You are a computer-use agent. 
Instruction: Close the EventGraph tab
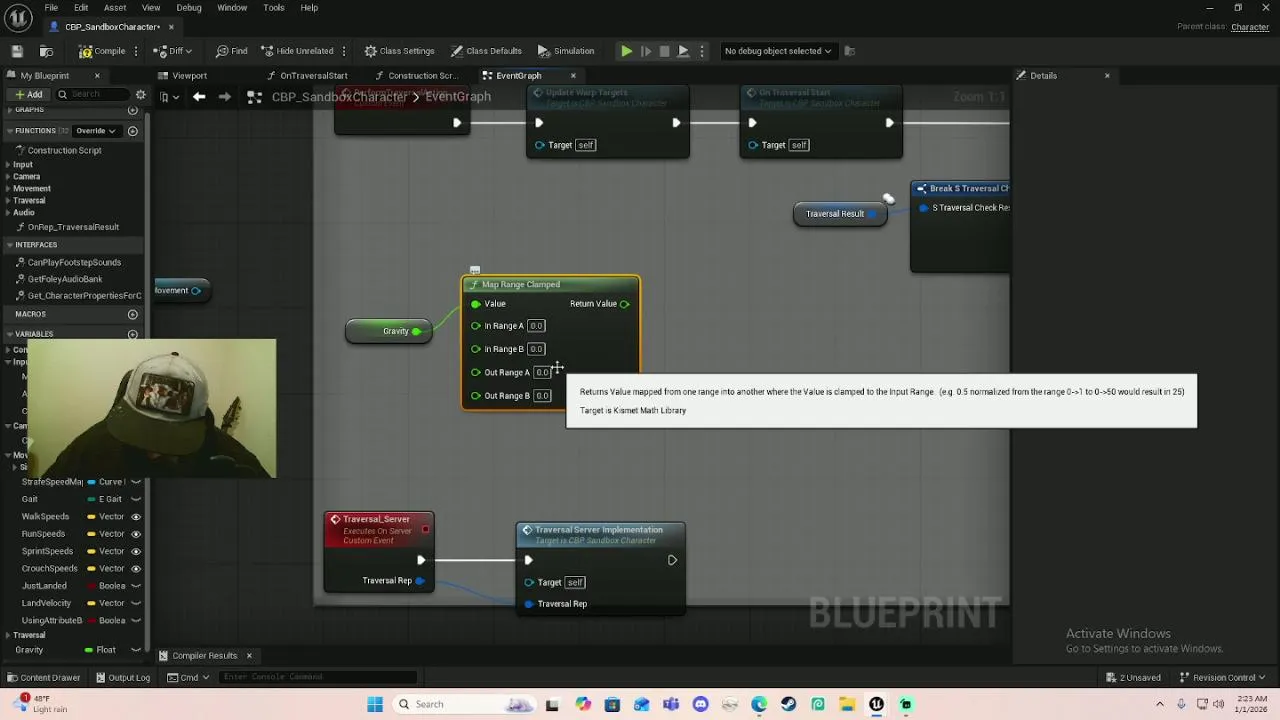click(573, 76)
